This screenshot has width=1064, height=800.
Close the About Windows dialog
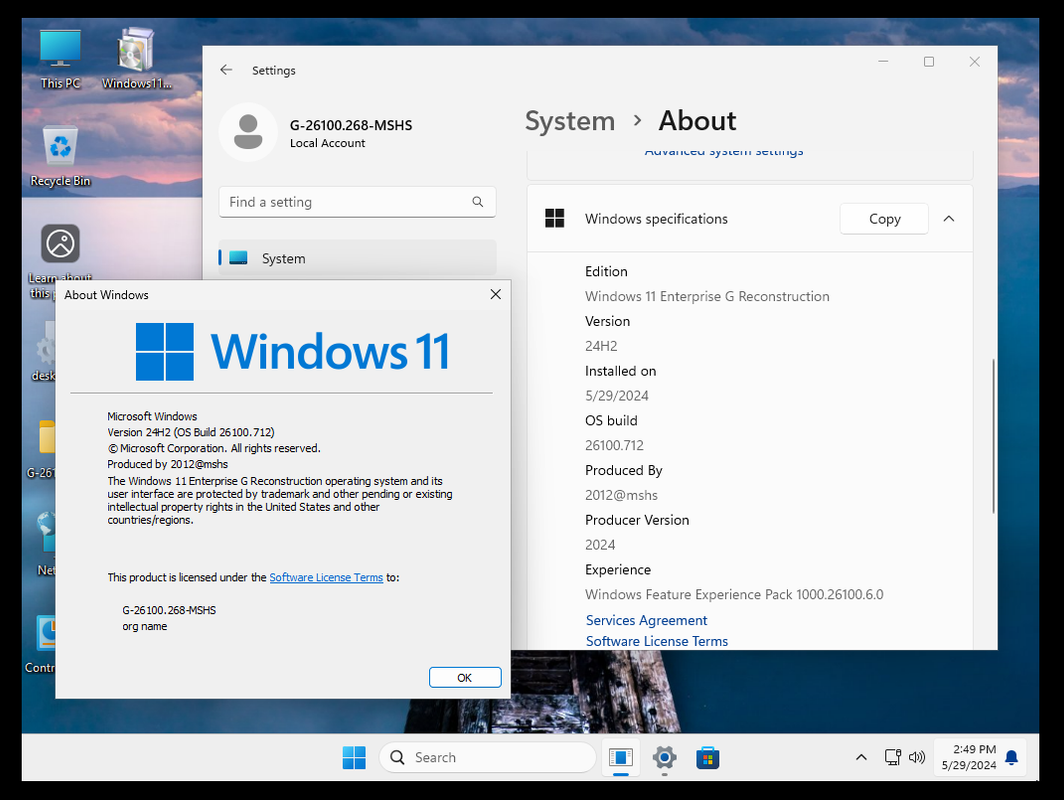coord(495,294)
